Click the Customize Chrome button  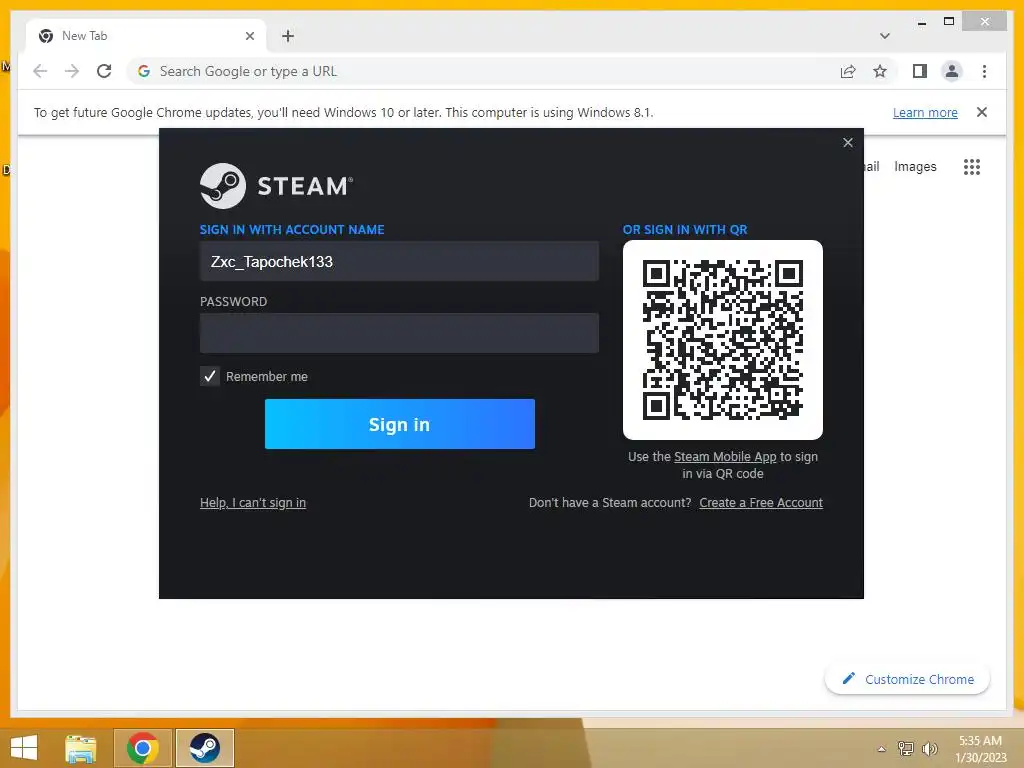pos(907,679)
